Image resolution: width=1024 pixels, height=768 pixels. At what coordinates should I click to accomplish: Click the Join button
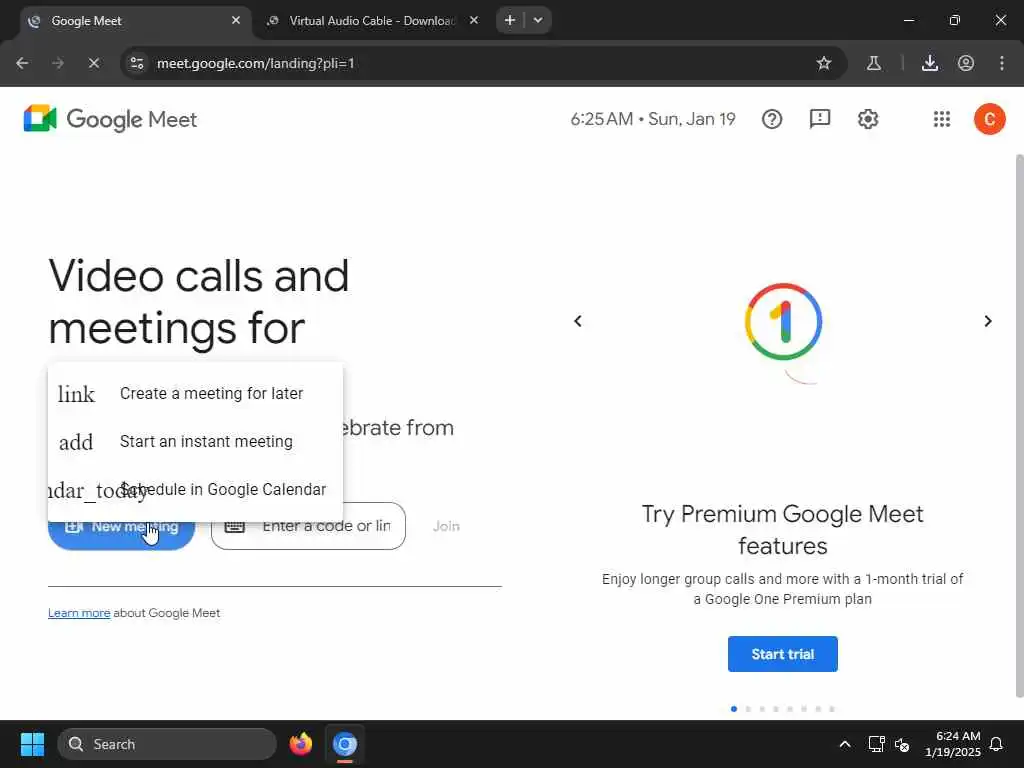[x=446, y=526]
